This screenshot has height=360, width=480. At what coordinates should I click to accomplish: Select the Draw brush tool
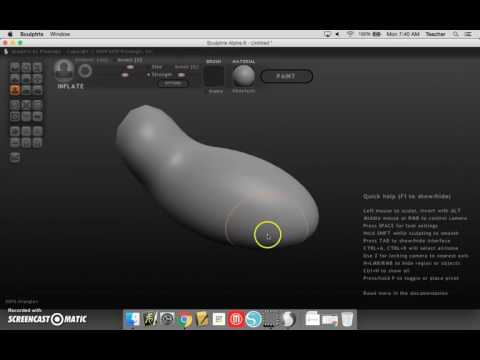pyautogui.click(x=15, y=79)
